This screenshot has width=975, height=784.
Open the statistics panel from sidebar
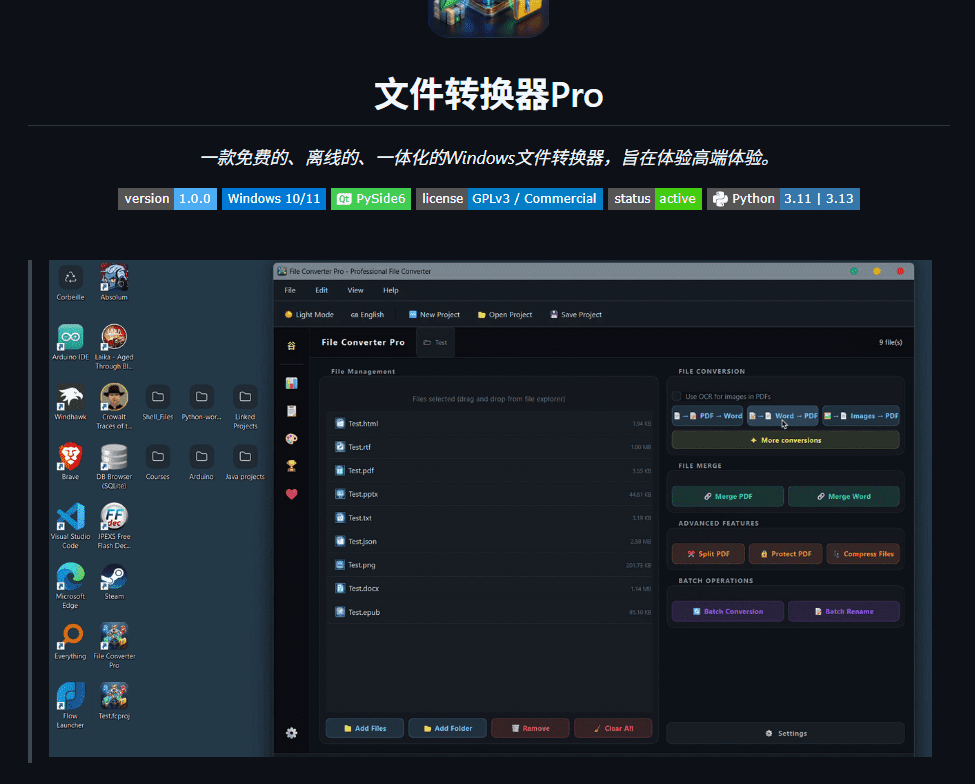pyautogui.click(x=291, y=381)
